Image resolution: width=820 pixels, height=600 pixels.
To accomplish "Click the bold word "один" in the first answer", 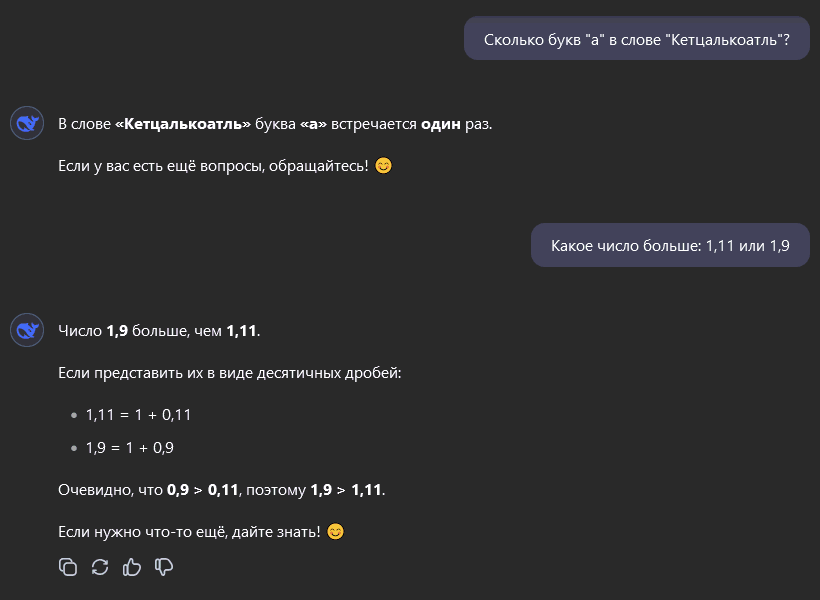I will point(440,125).
